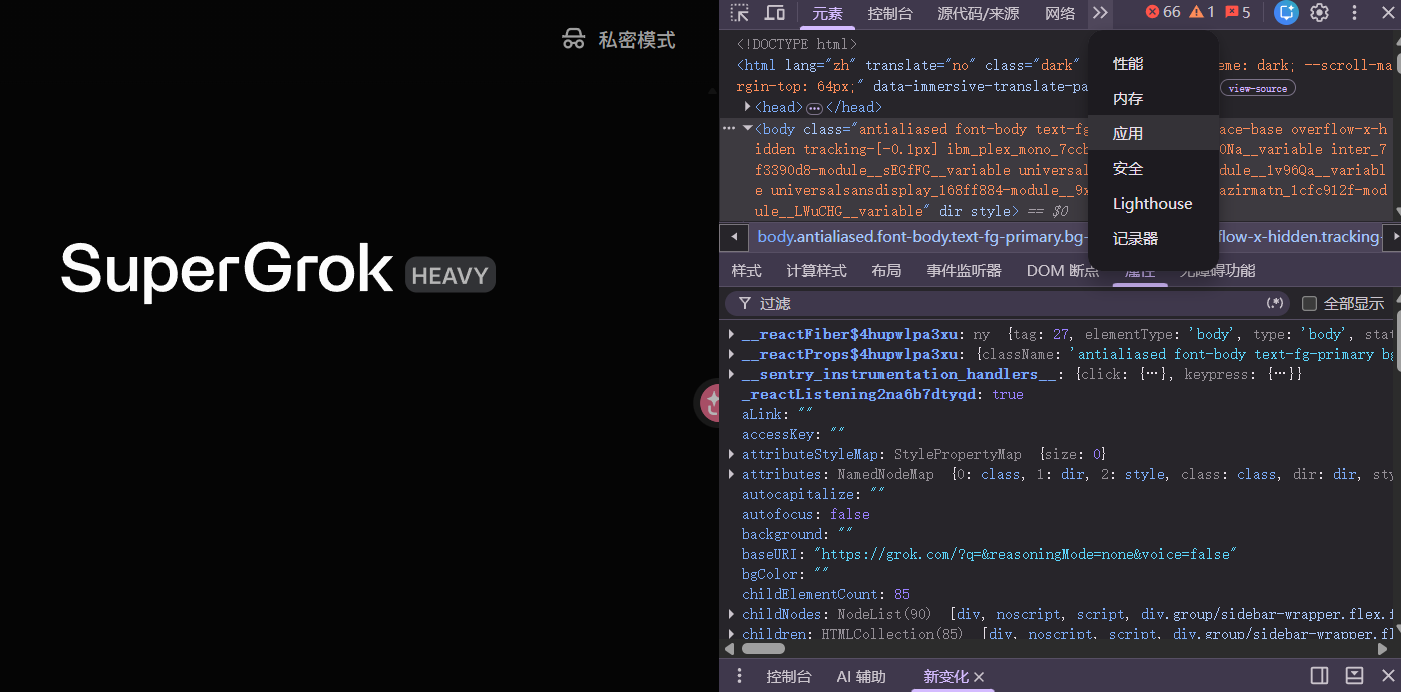Click the three-dot actions beside body node
Image resolution: width=1401 pixels, height=692 pixels.
[729, 129]
